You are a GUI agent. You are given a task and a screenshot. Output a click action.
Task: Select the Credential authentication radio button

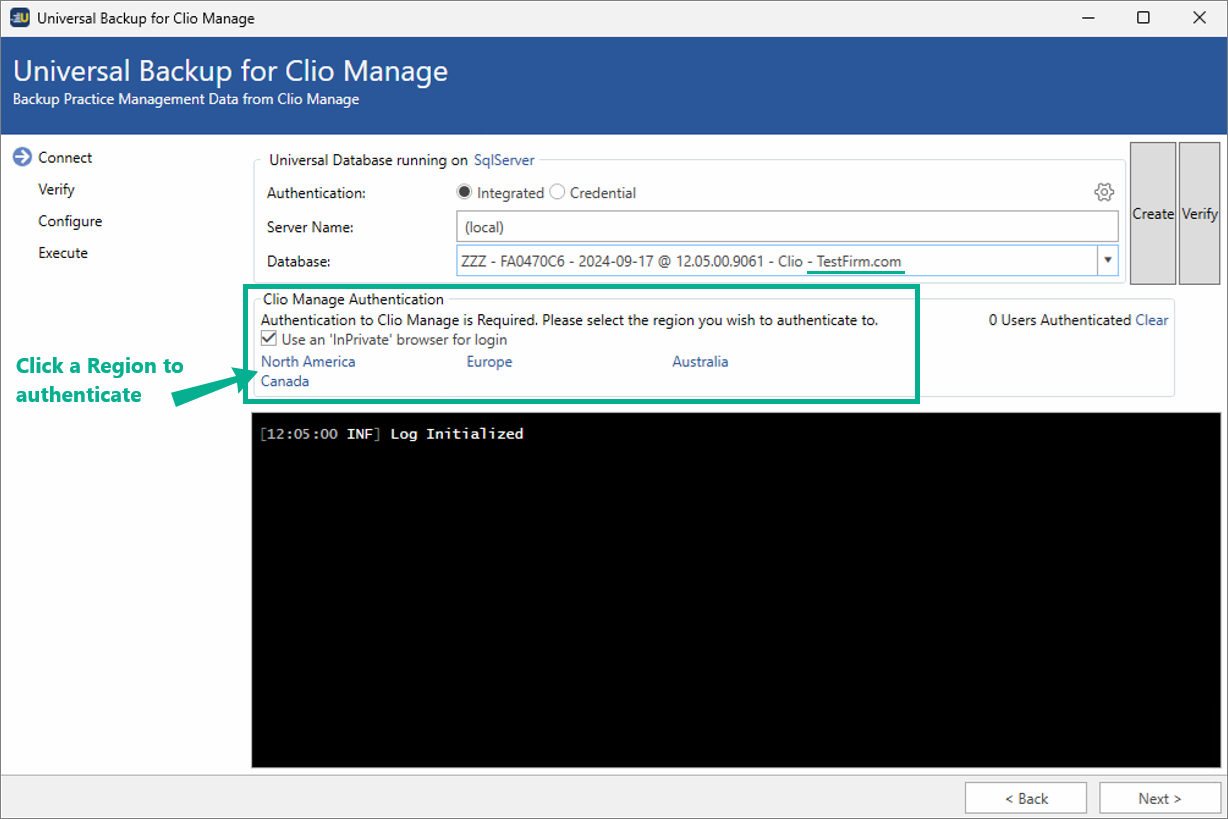coord(557,192)
